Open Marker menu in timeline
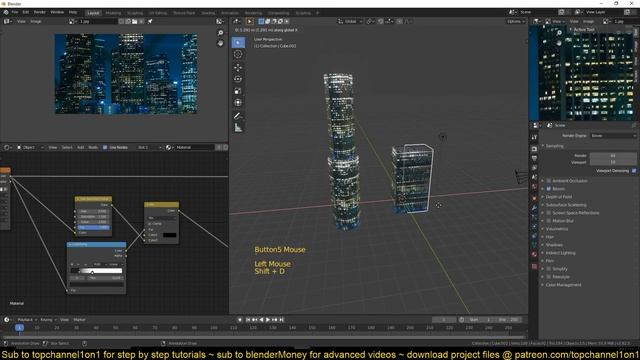This screenshot has width=640, height=360. pos(79,320)
